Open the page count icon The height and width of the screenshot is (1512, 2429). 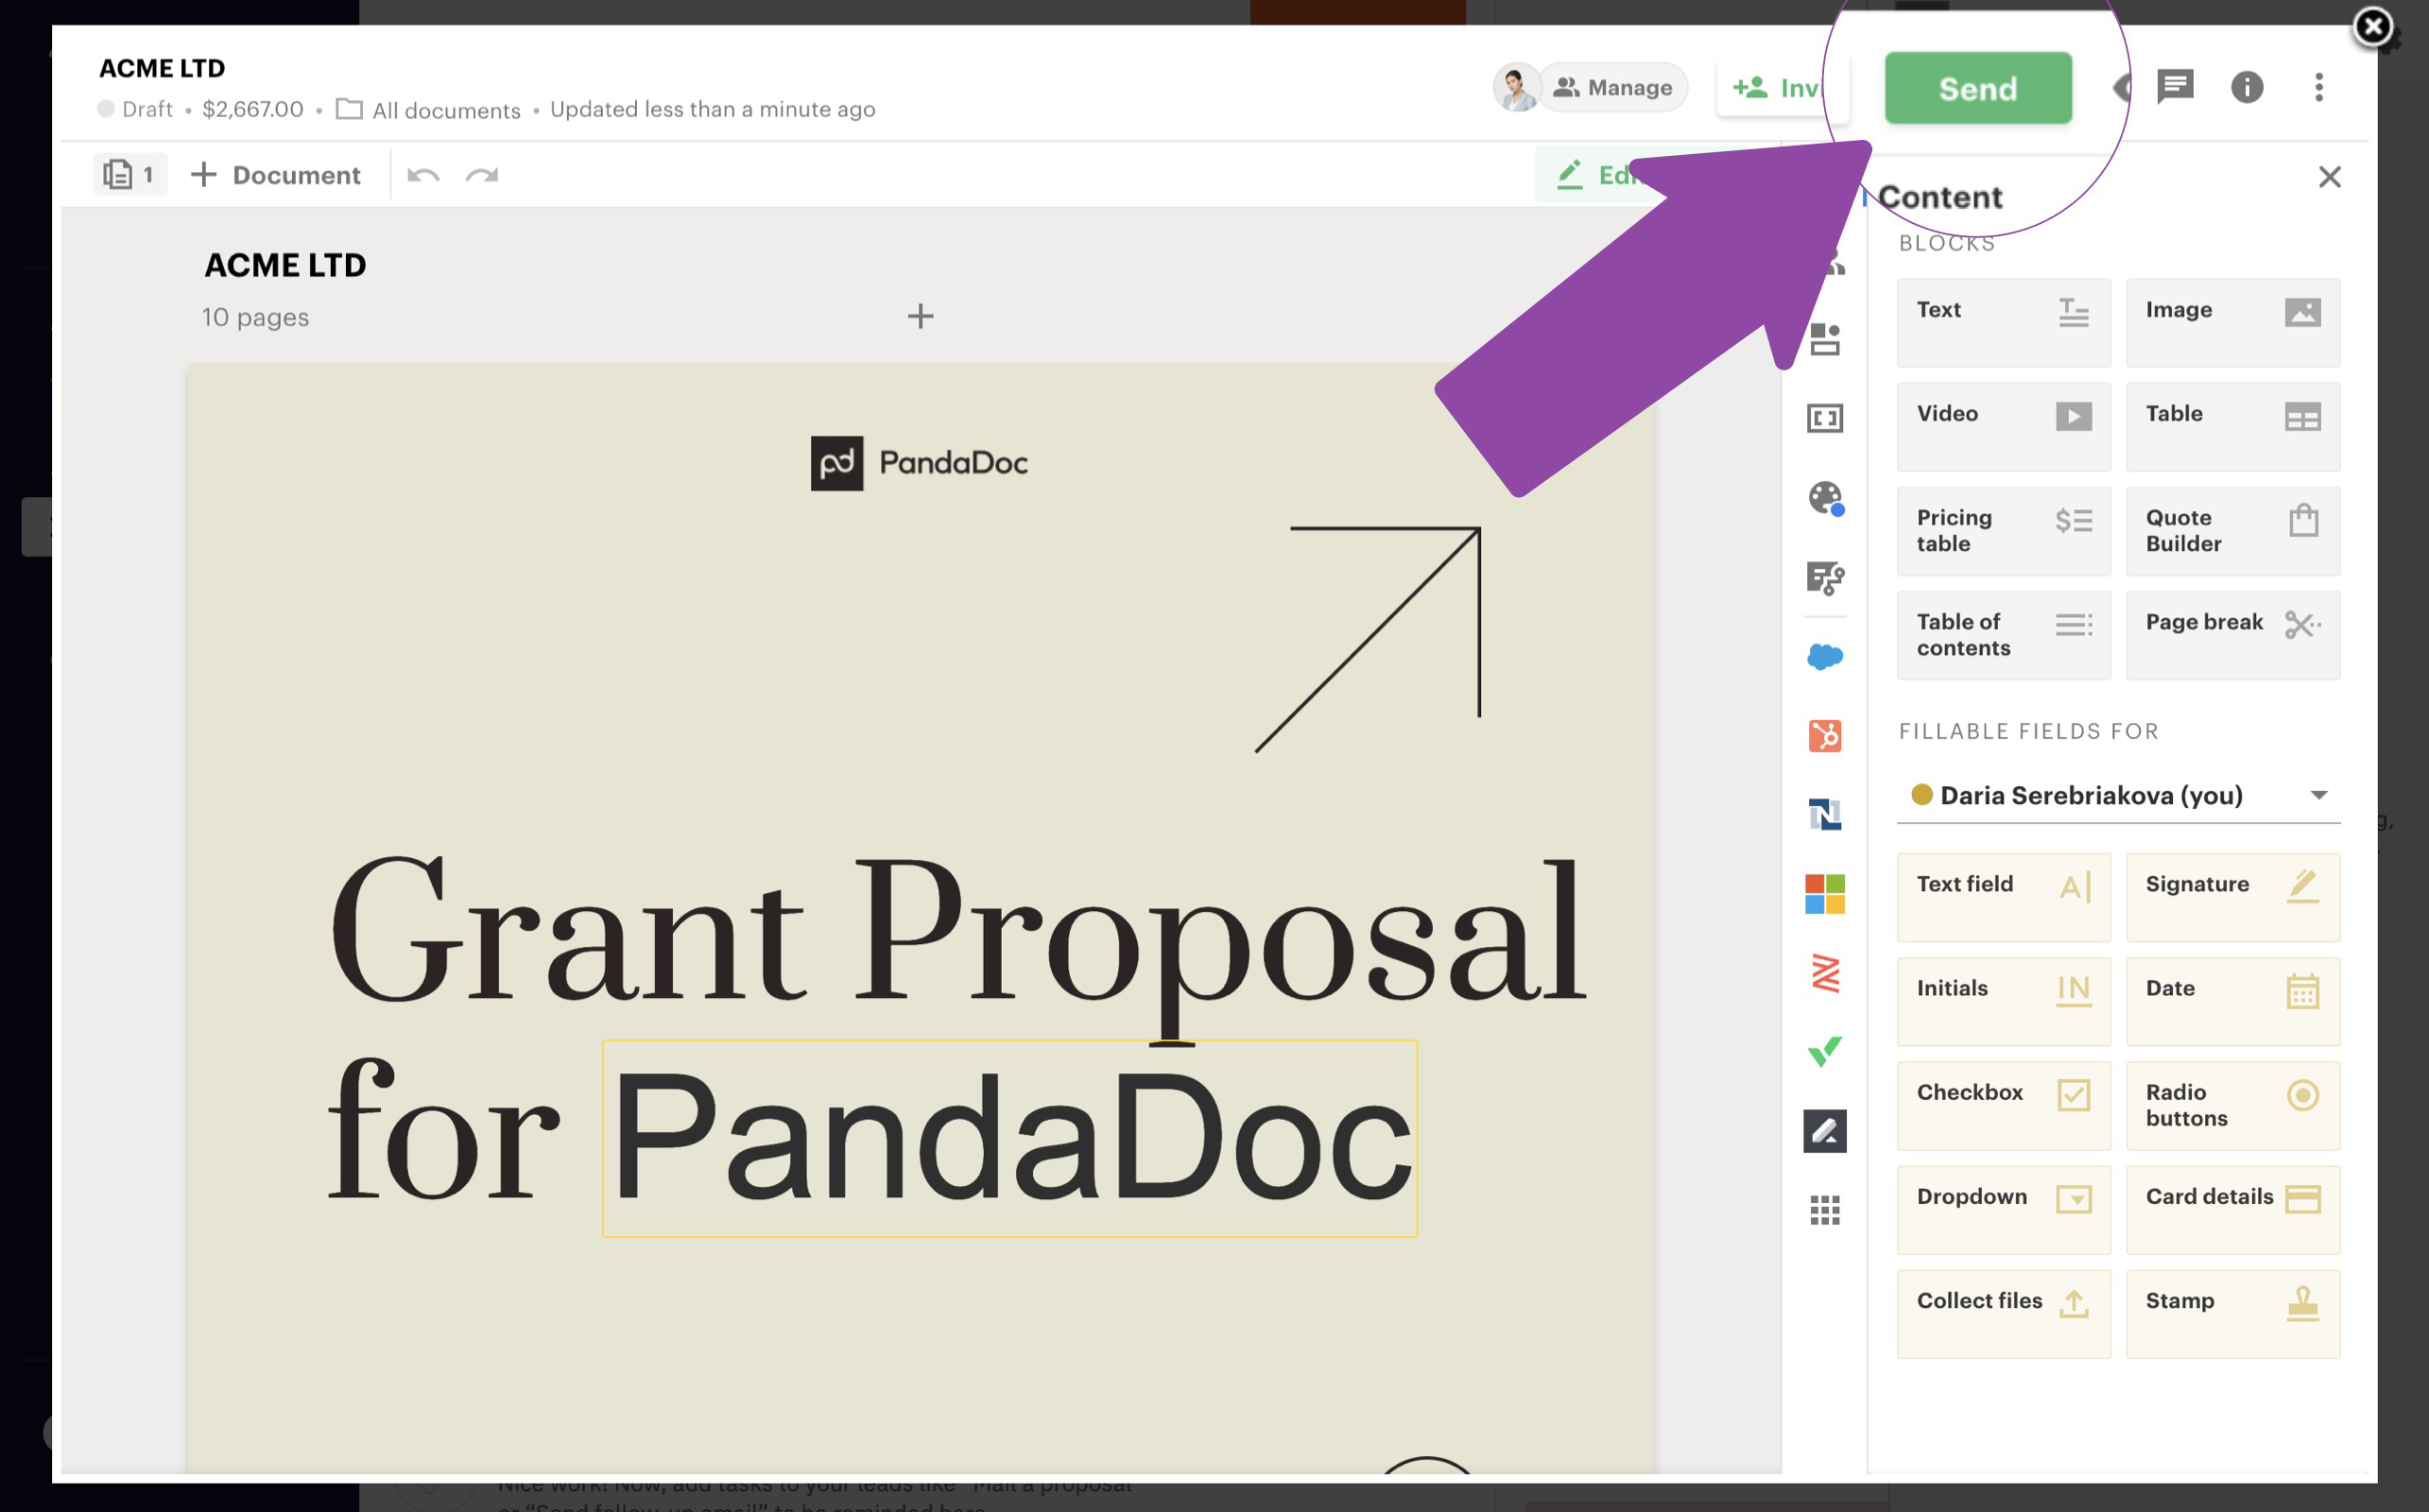coord(130,175)
